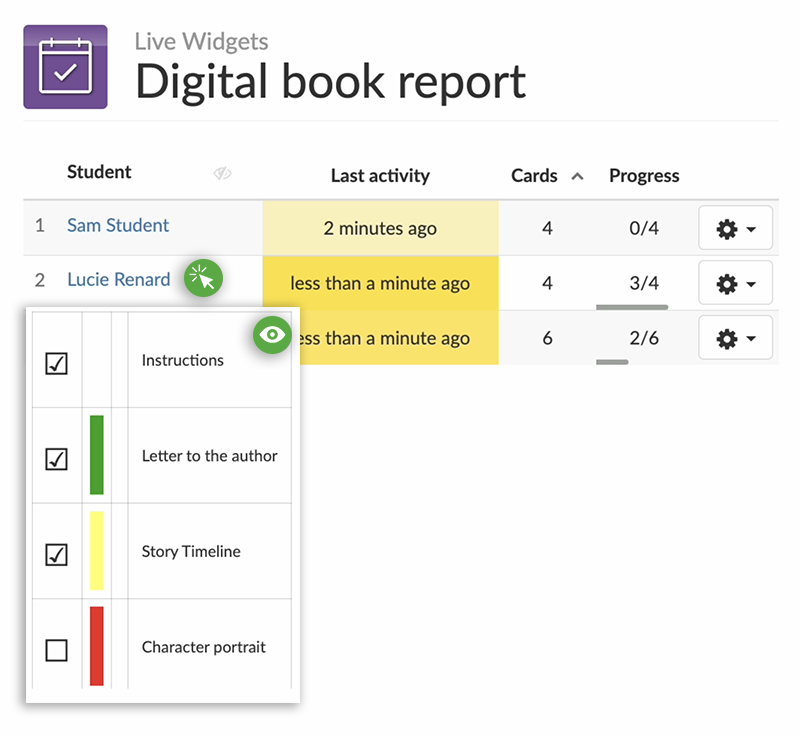Image resolution: width=800 pixels, height=736 pixels.
Task: Open Sam Student's profile link
Action: point(117,225)
